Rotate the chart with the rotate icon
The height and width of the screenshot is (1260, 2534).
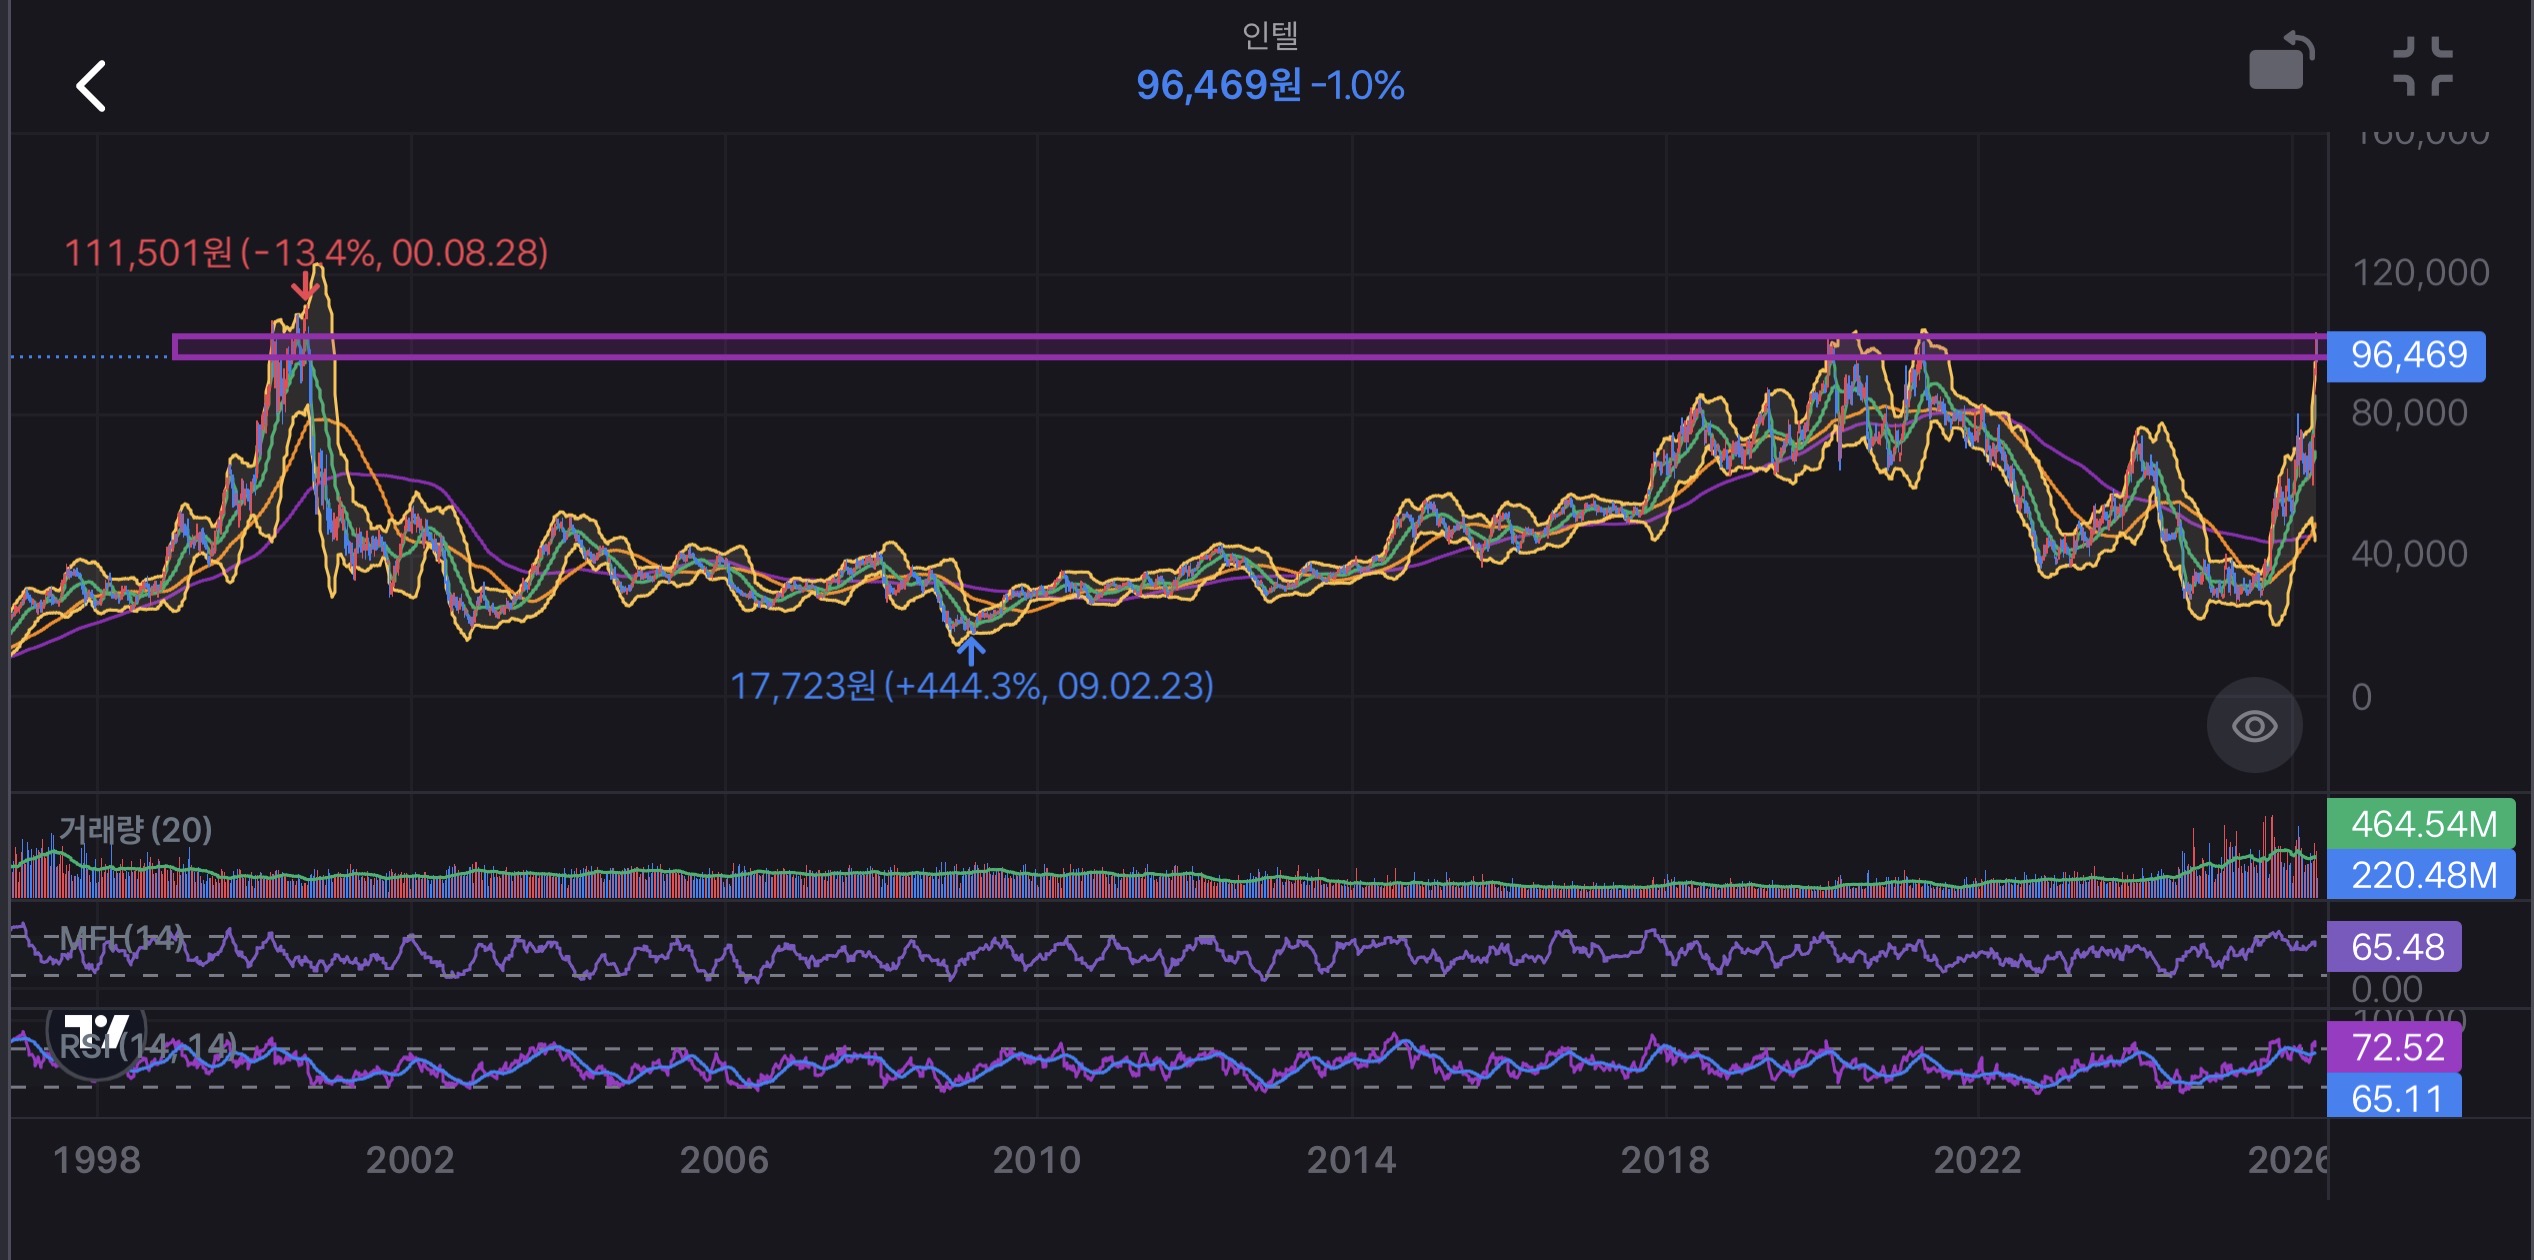[x=2281, y=62]
